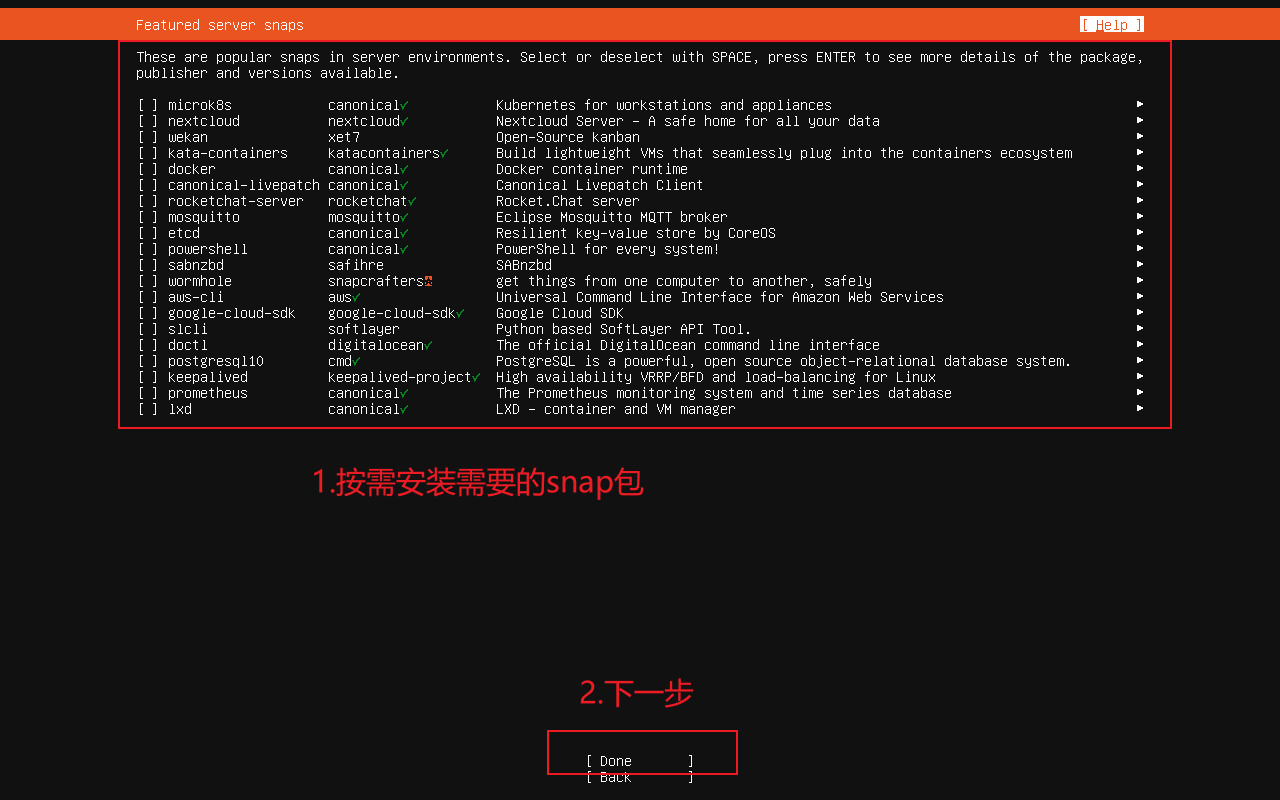
Task: Expand the slcli row details arrow
Action: point(1140,328)
